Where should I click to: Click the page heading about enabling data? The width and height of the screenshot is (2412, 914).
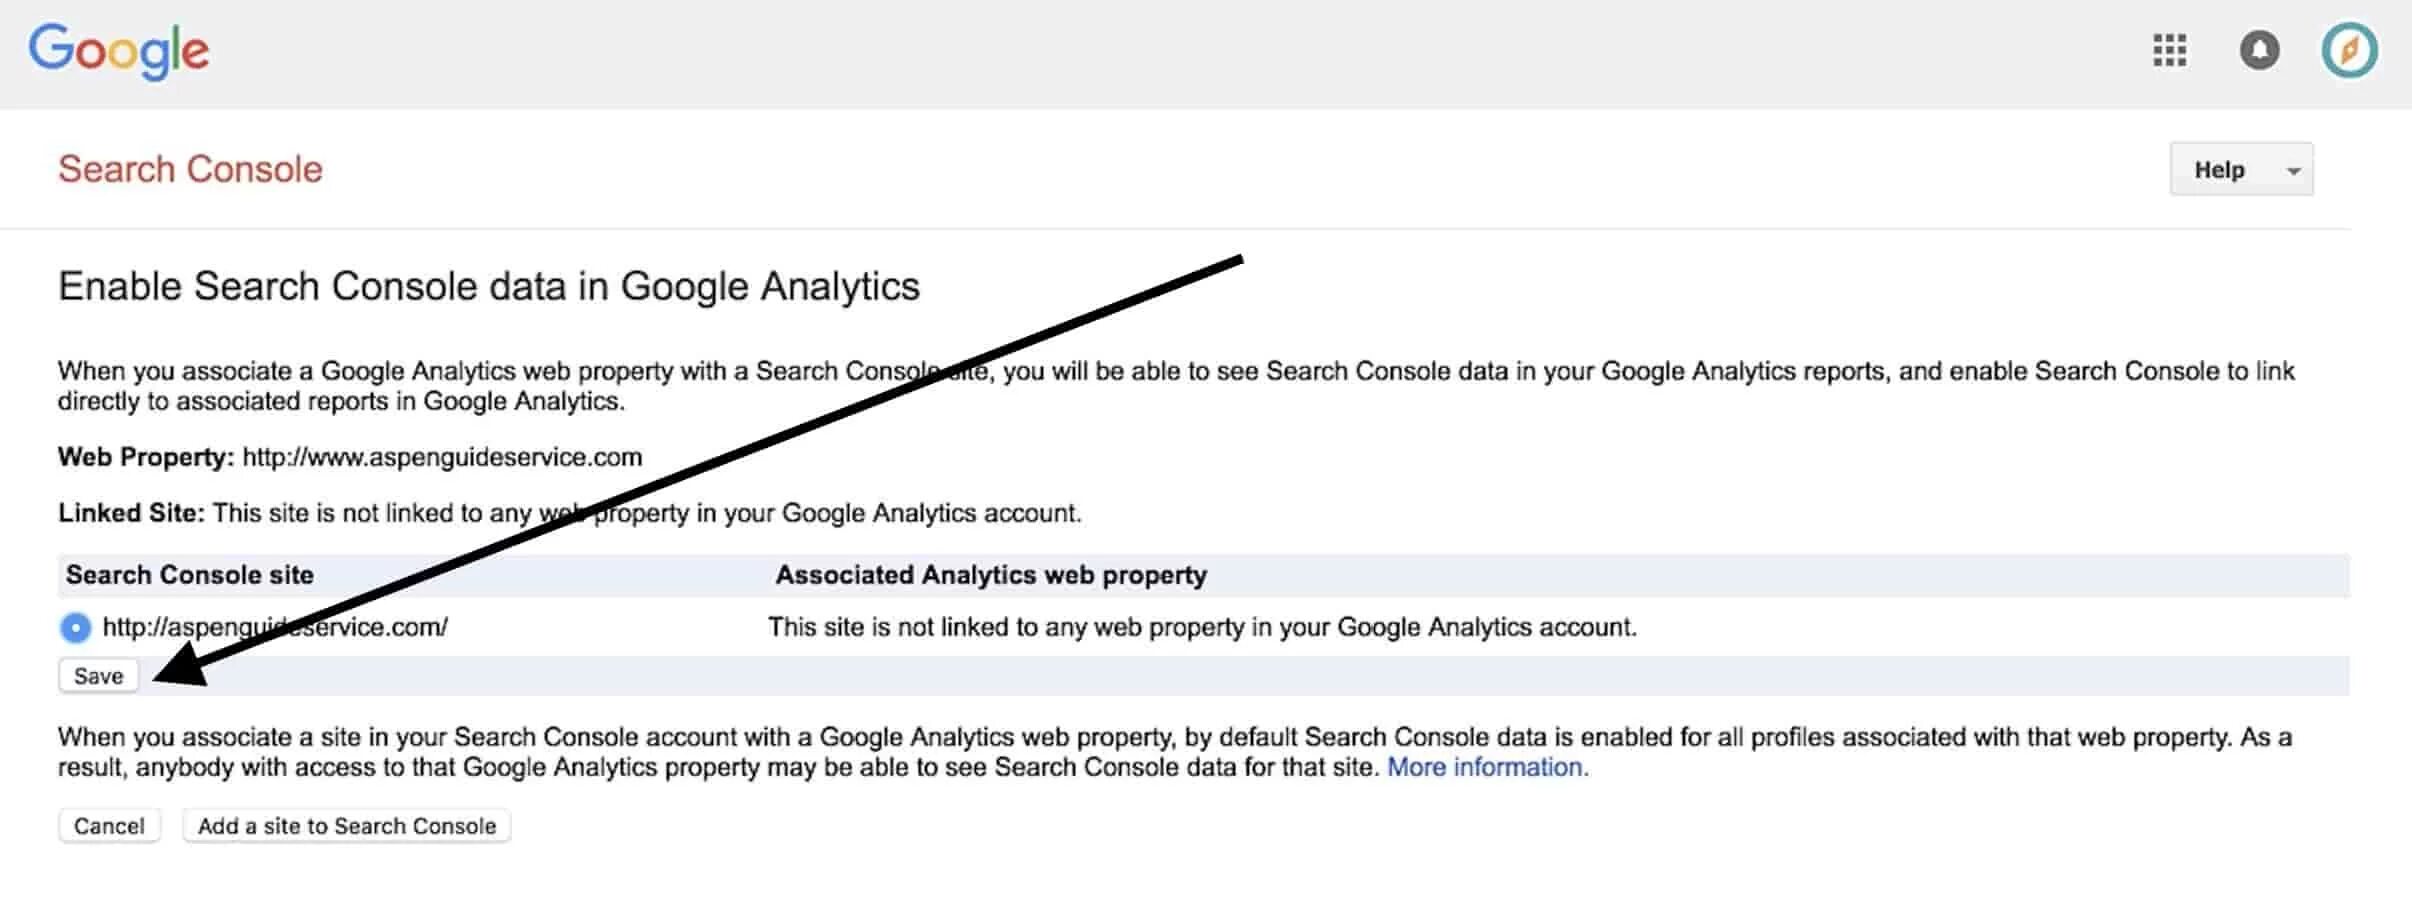(488, 286)
